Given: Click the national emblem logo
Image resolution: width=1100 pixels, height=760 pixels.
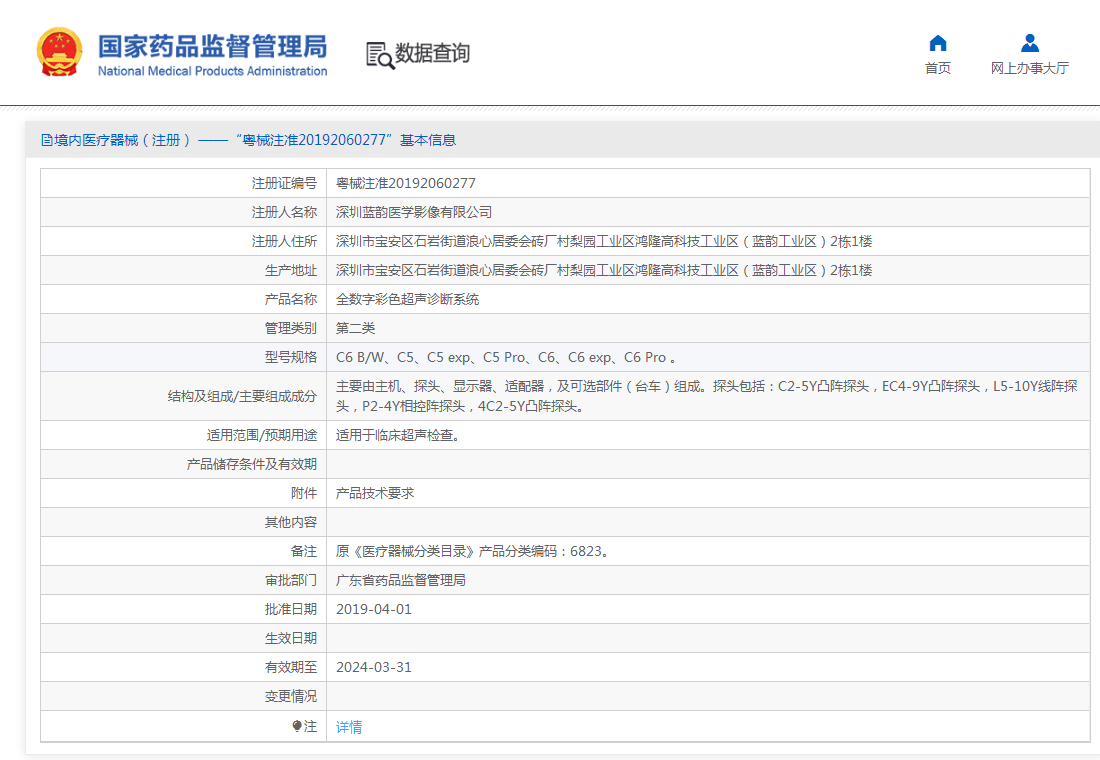Looking at the screenshot, I should (60, 52).
